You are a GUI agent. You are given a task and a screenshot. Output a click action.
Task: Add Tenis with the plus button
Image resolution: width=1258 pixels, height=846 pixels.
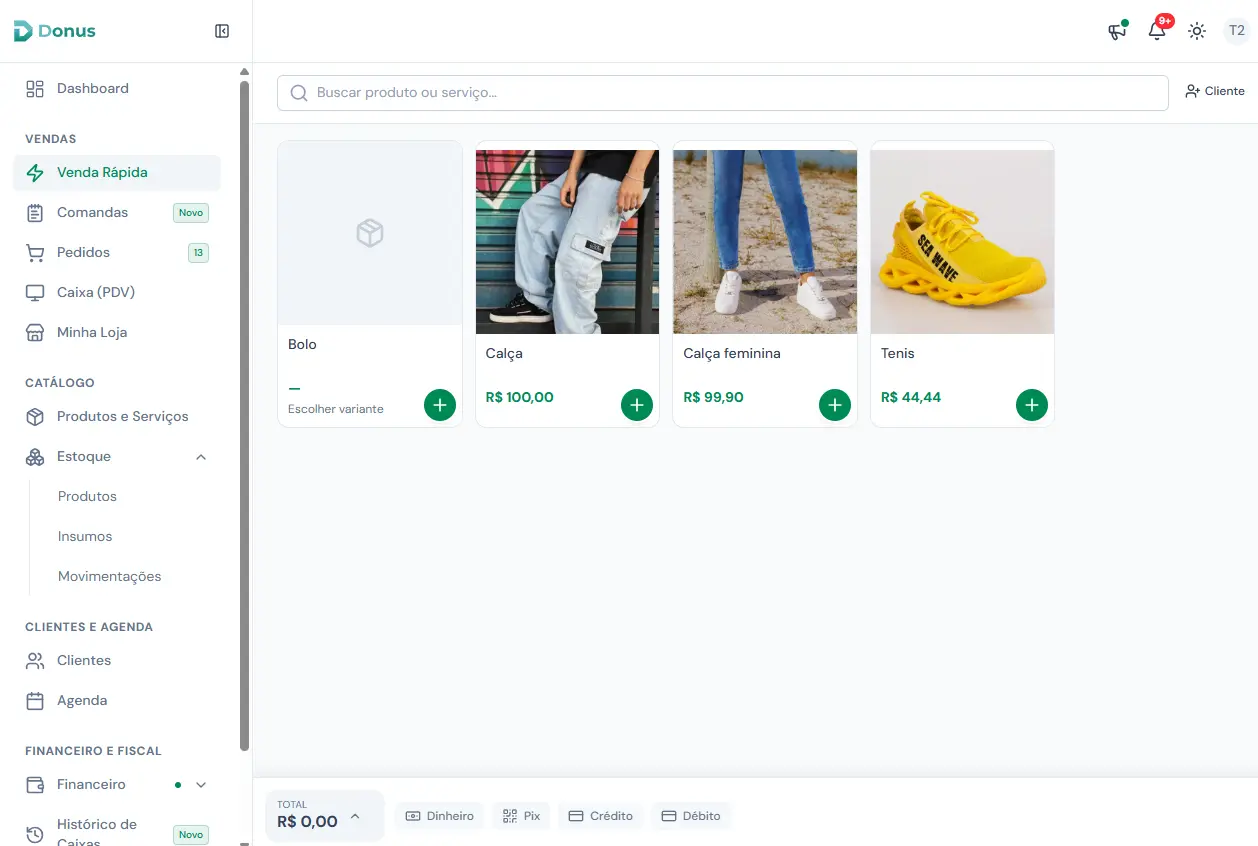pyautogui.click(x=1032, y=405)
